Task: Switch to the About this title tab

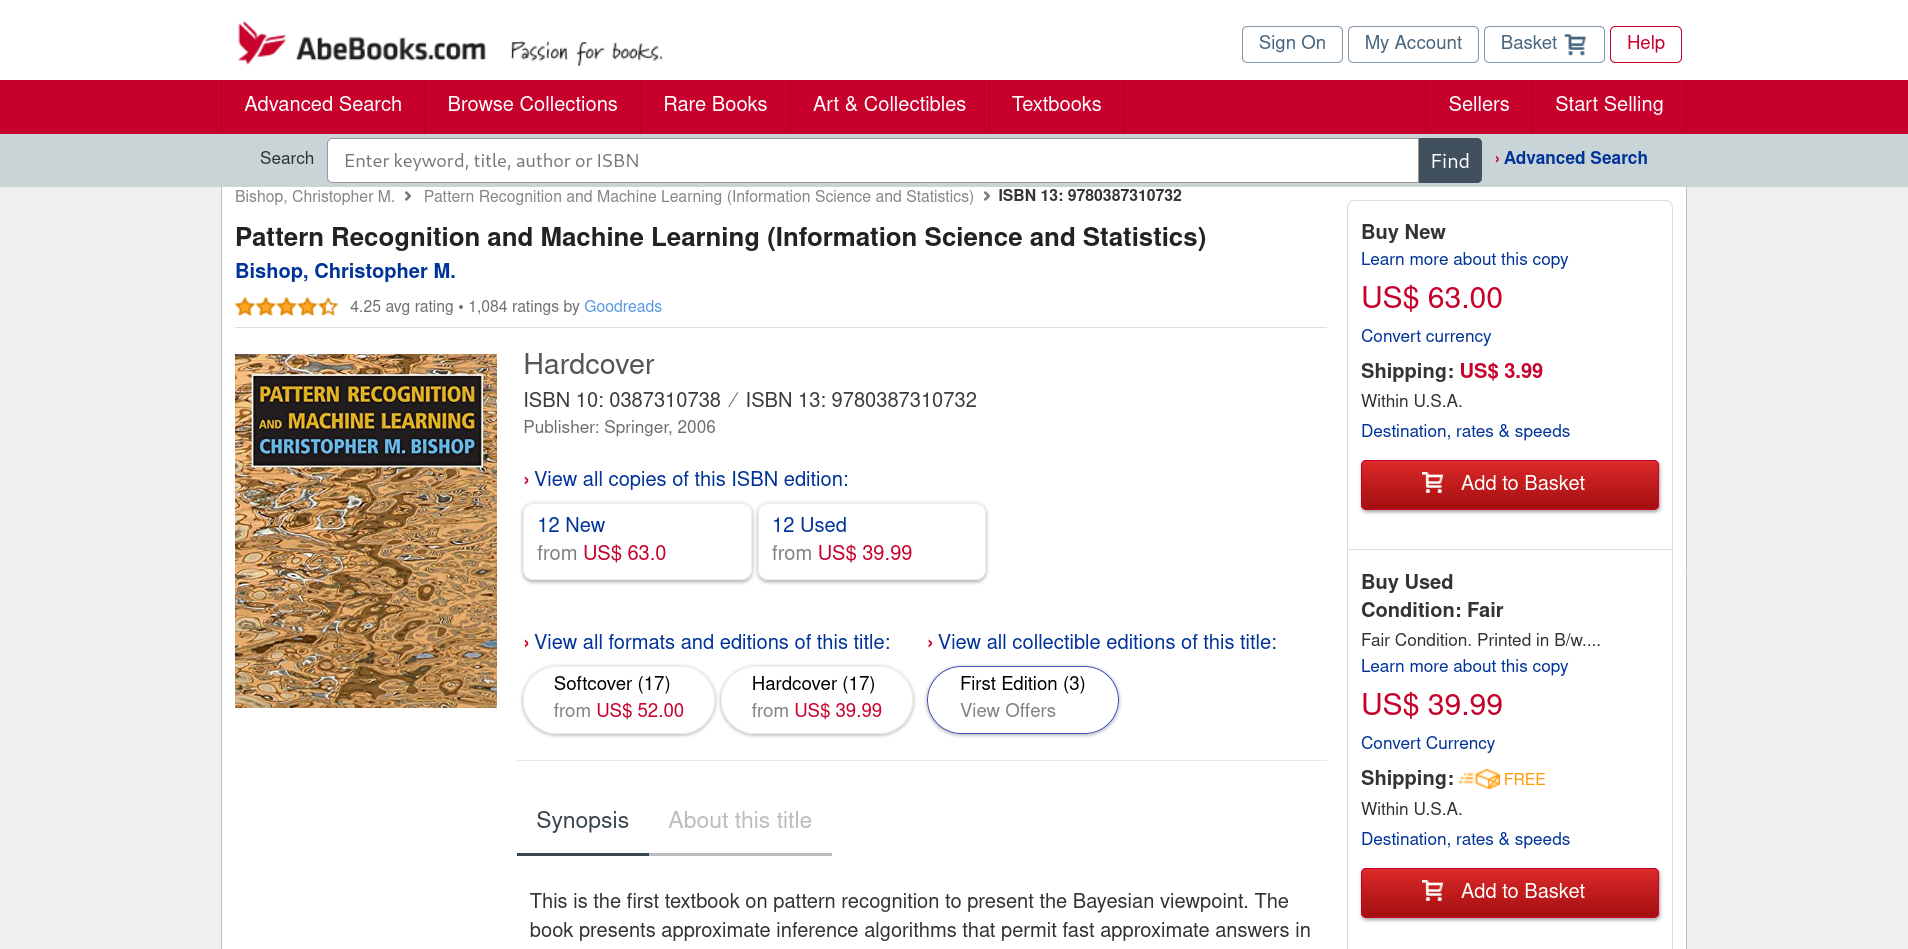Action: pos(740,821)
